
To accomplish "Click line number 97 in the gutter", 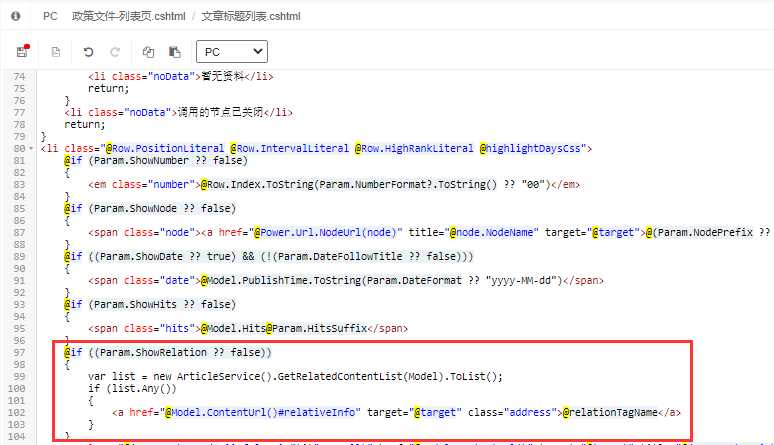I will point(18,352).
